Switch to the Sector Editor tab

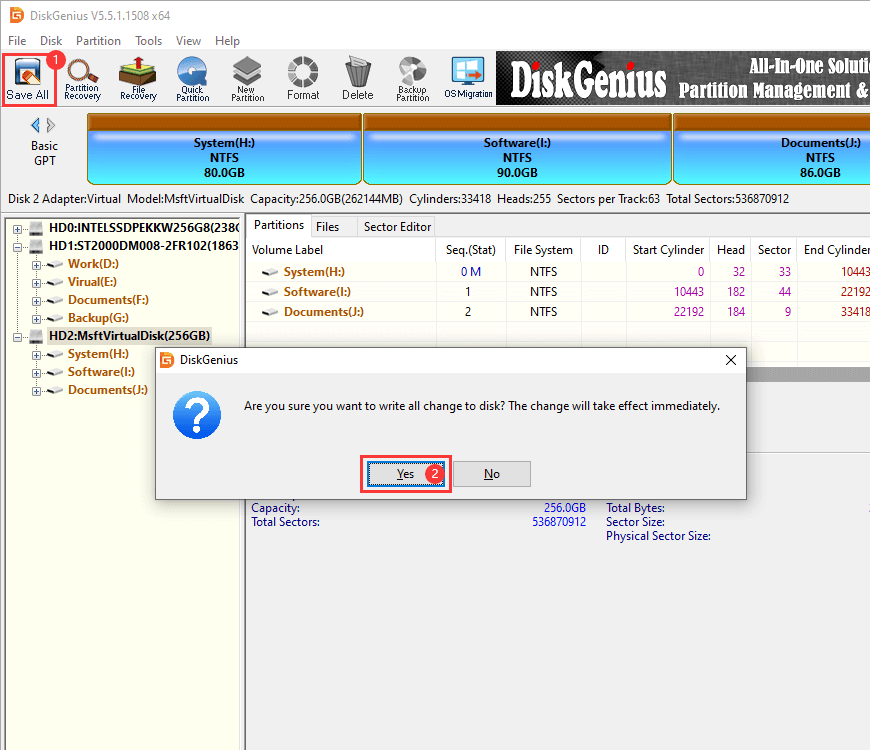click(x=397, y=227)
